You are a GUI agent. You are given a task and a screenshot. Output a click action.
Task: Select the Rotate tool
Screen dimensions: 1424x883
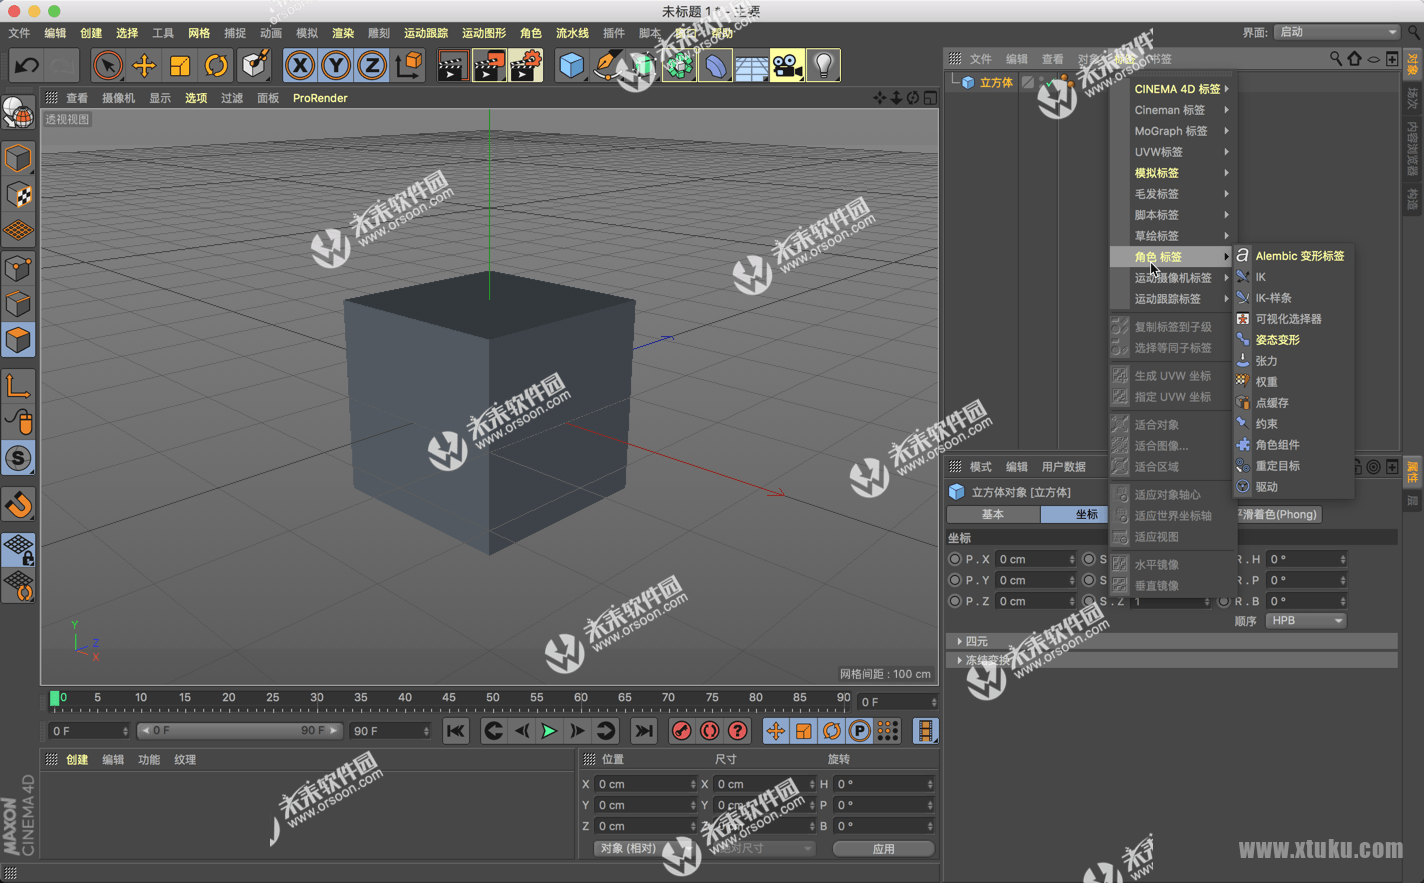pyautogui.click(x=216, y=66)
